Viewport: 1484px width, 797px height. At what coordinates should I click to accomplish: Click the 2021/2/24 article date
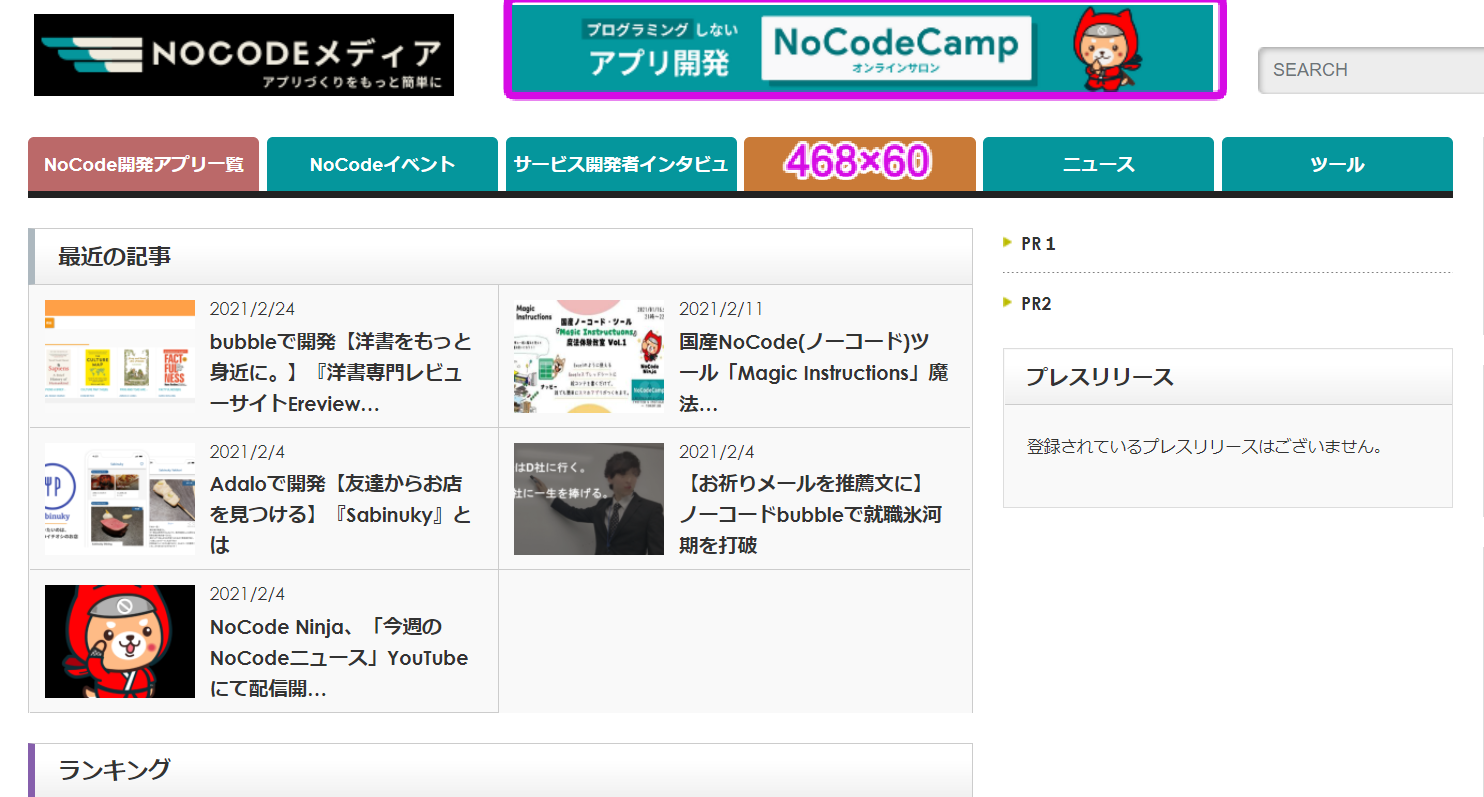(252, 309)
